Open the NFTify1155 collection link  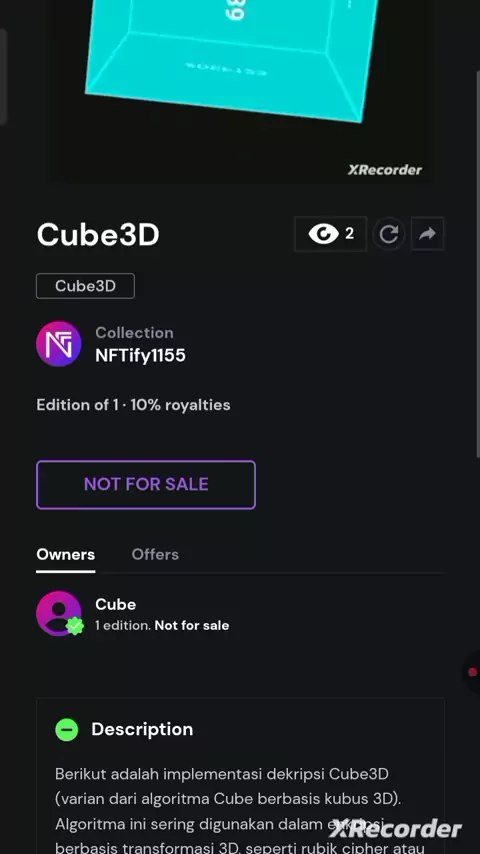click(x=141, y=356)
